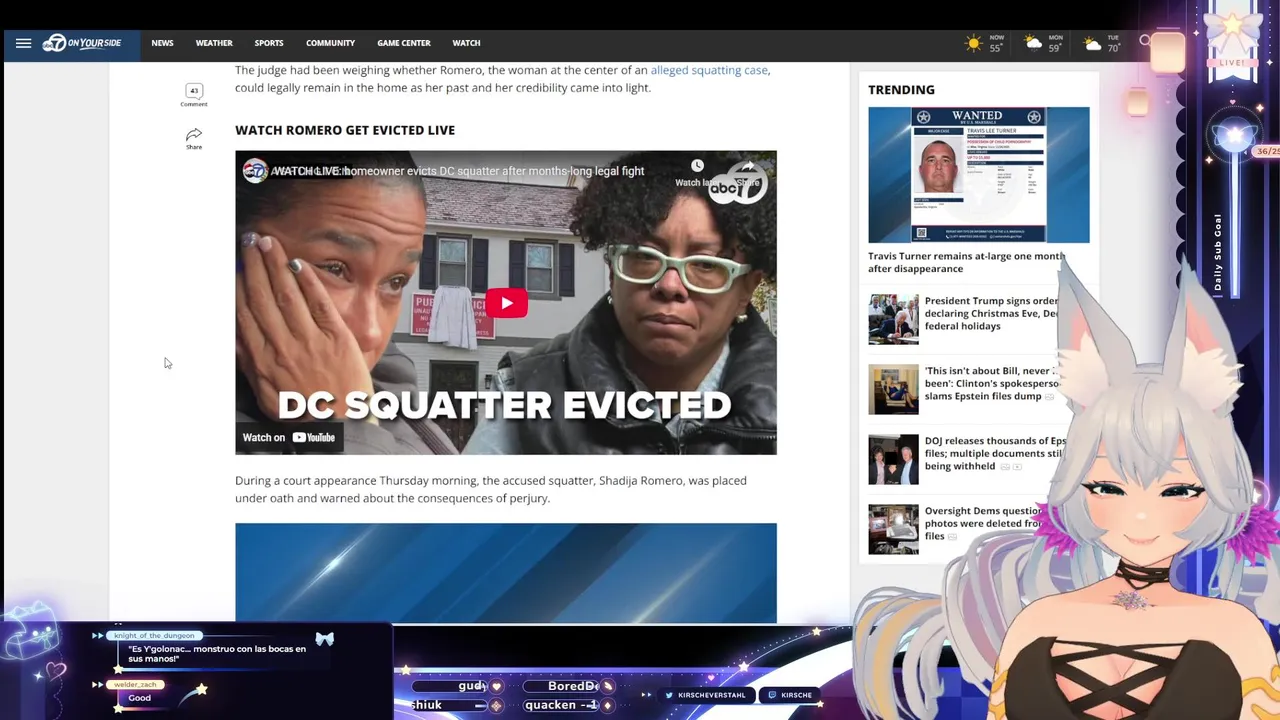The image size is (1280, 720).
Task: Click the TUE weather forecast icon
Action: (x=1092, y=44)
